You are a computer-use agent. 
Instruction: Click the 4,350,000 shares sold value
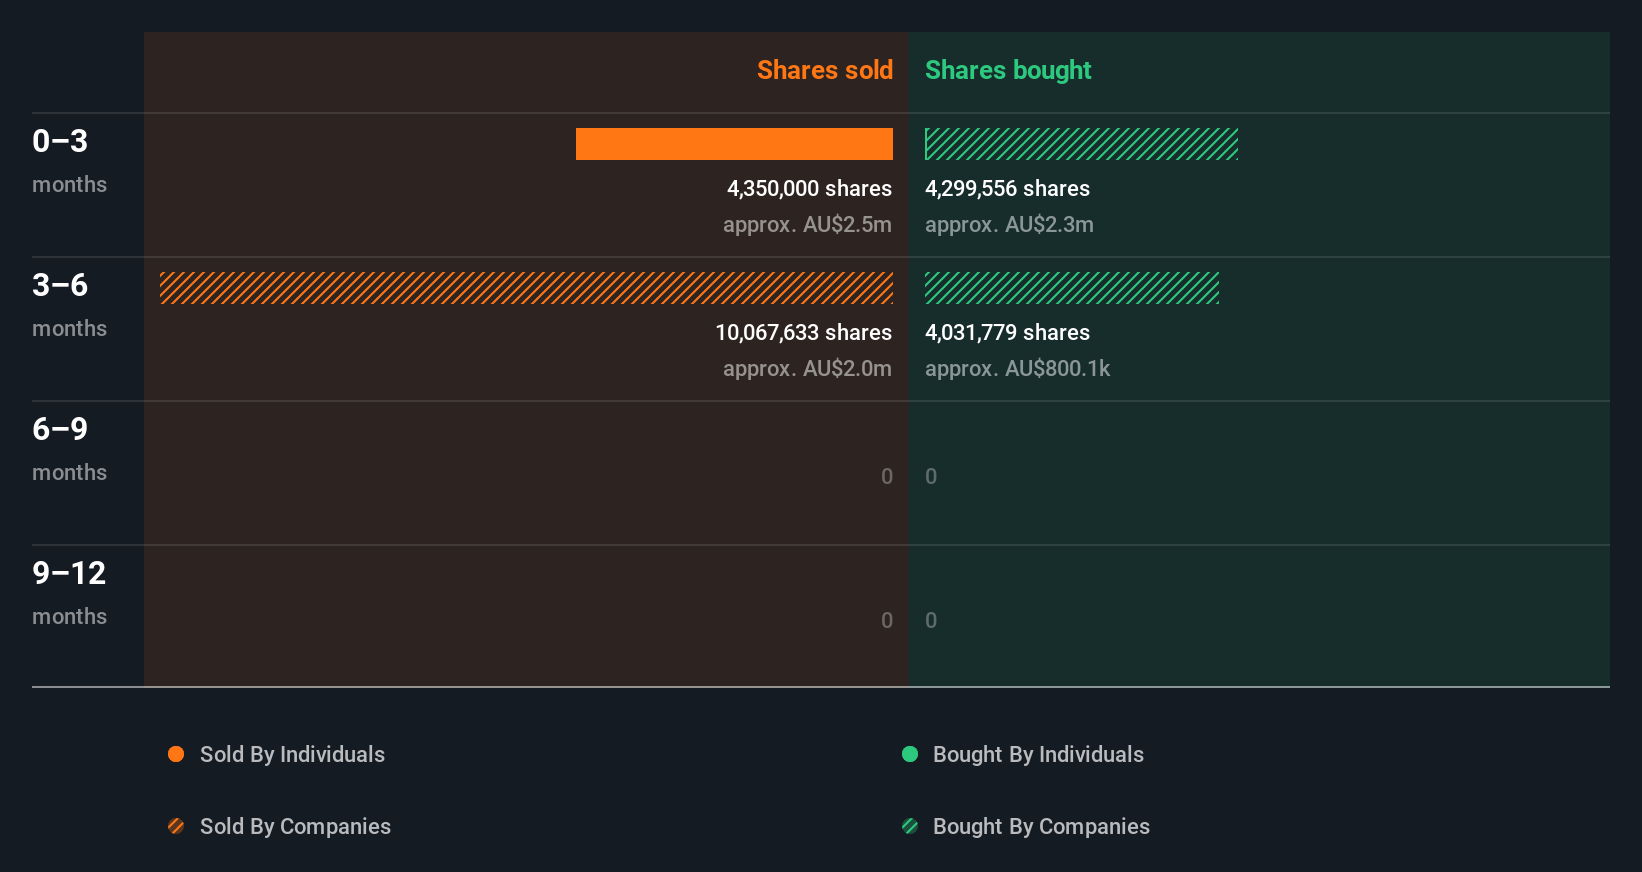809,188
